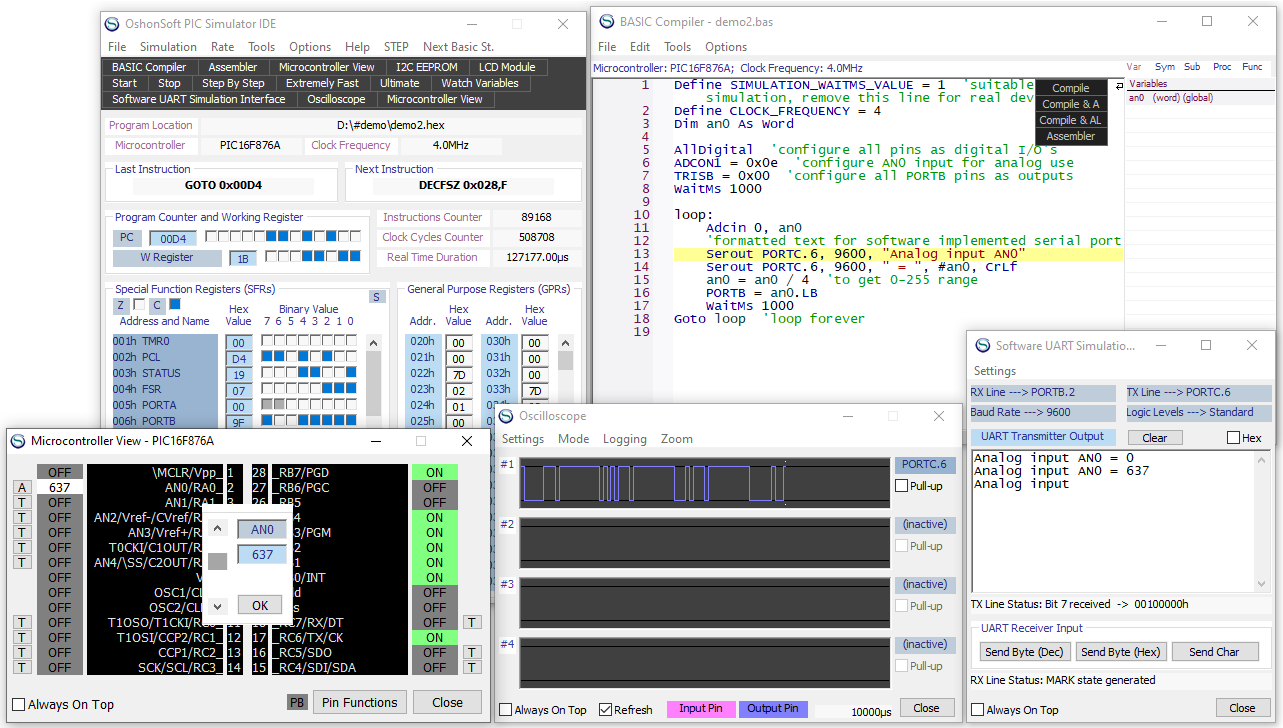The height and width of the screenshot is (728, 1283).
Task: Click the T toggle button for T1OSO/T1CKI pin
Action: click(21, 622)
